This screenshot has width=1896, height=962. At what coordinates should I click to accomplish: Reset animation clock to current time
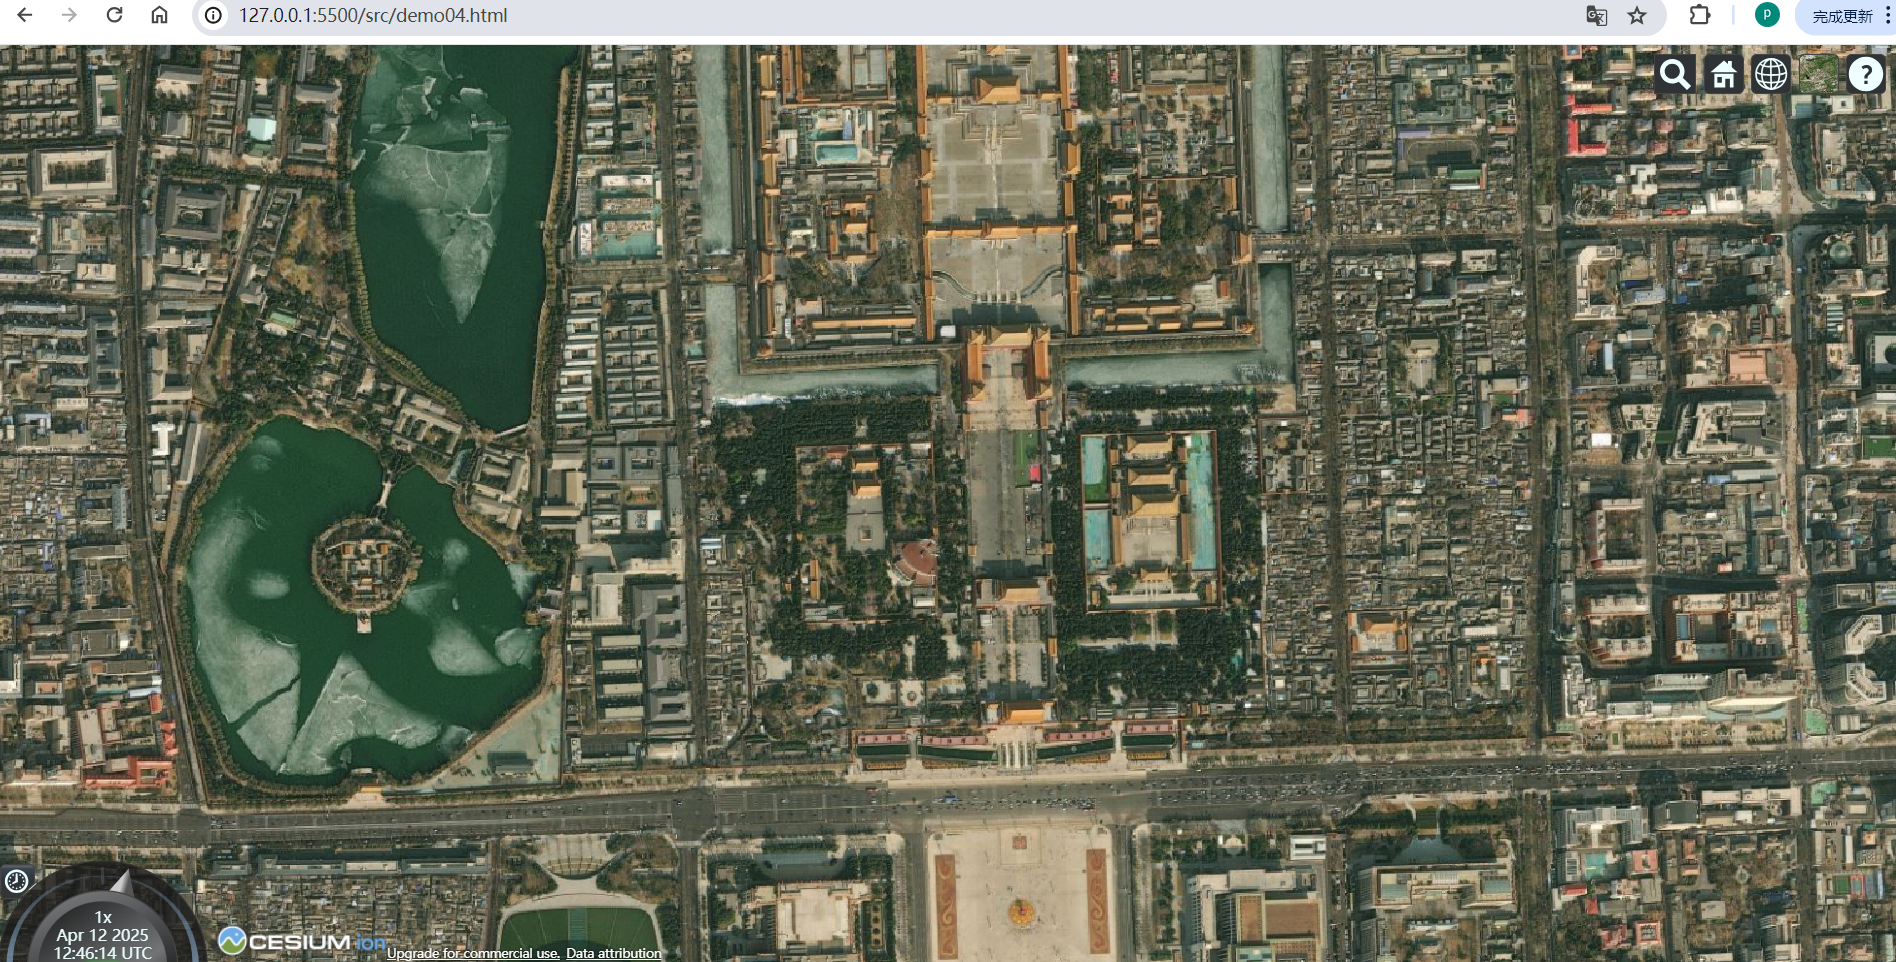point(17,881)
